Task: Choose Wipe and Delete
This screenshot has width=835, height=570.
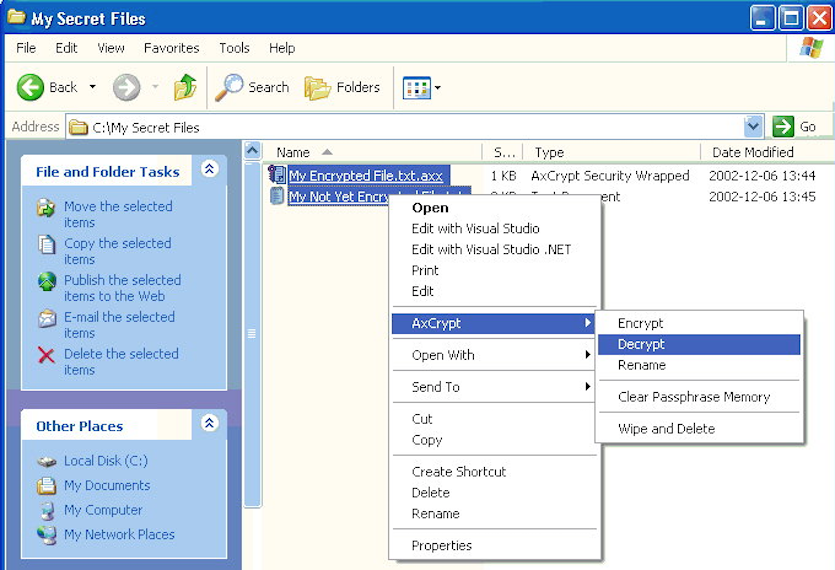Action: point(699,429)
